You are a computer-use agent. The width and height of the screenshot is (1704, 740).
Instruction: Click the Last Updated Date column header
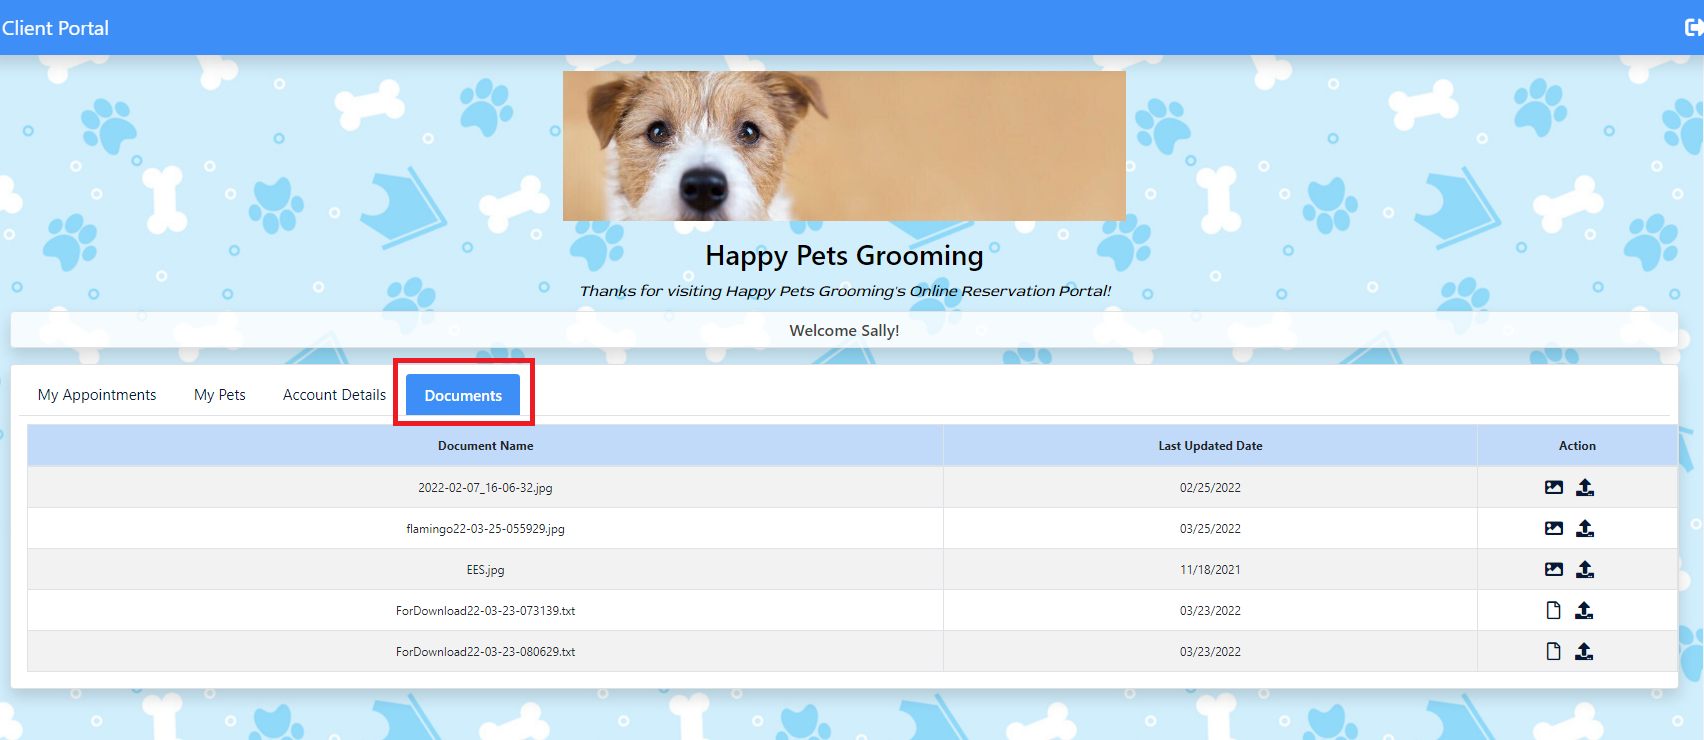pyautogui.click(x=1210, y=446)
